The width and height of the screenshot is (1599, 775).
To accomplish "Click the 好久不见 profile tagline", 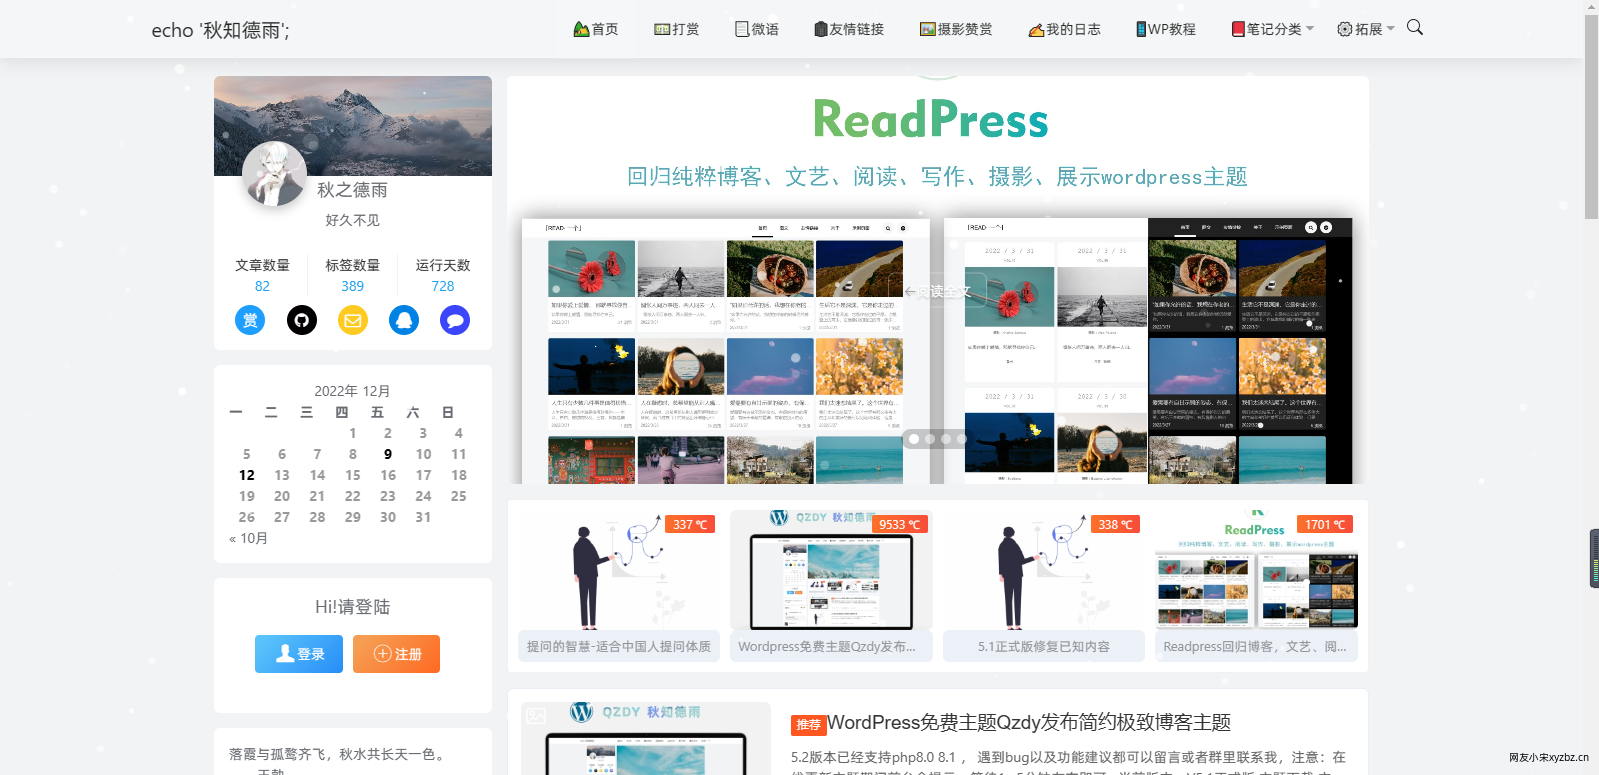I will (352, 220).
